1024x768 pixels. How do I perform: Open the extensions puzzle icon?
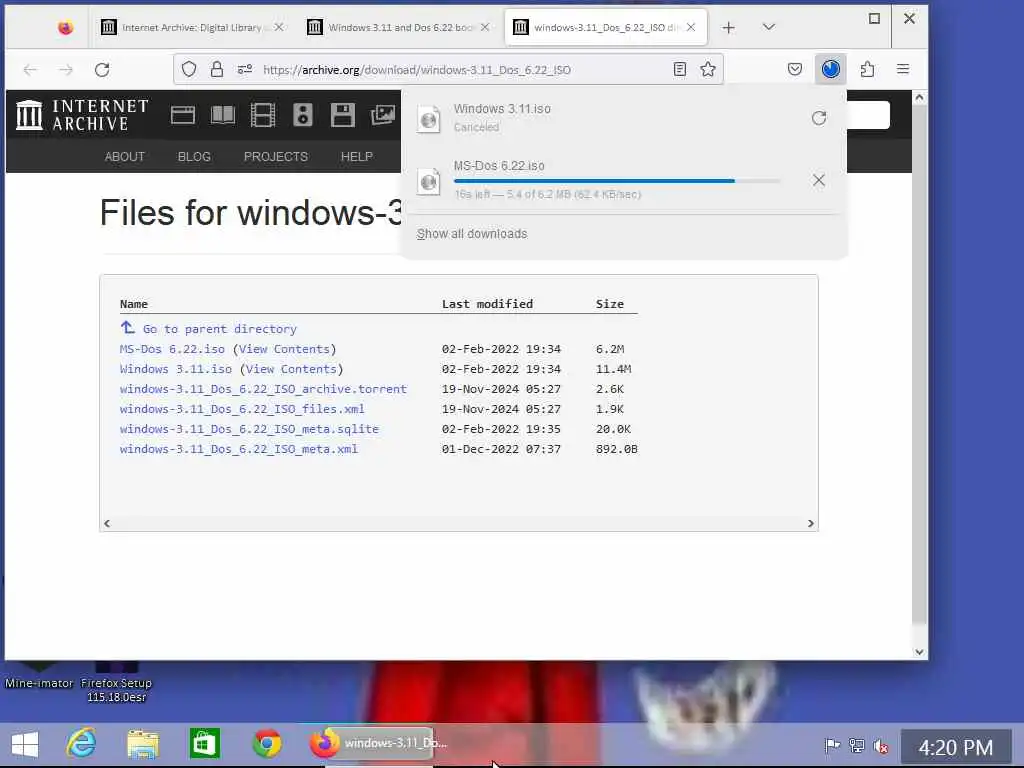[x=867, y=69]
